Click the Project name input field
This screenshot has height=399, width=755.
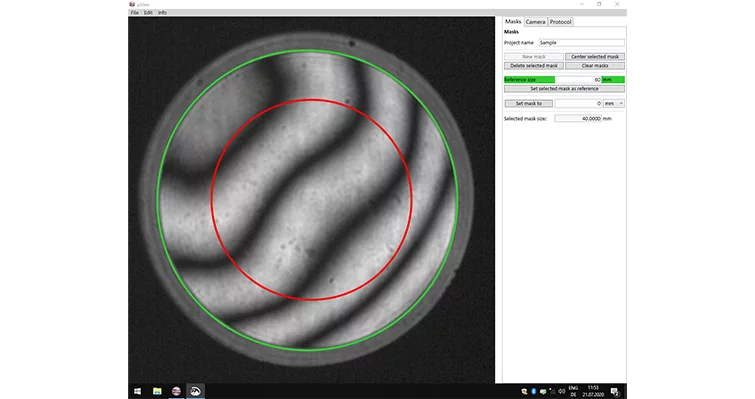(x=581, y=42)
